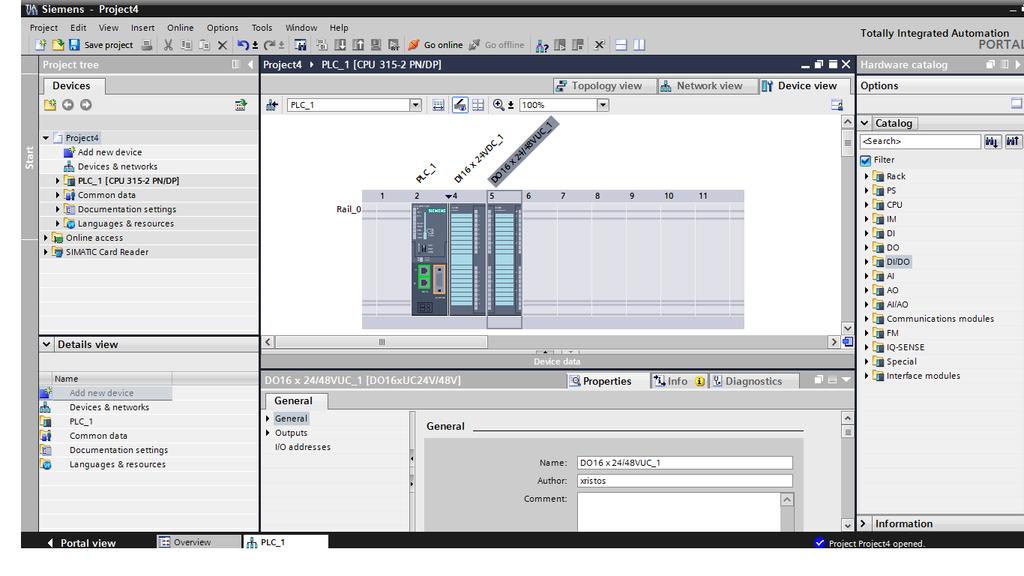1024x576 pixels.
Task: Expand the Common data tree node
Action: (x=57, y=195)
